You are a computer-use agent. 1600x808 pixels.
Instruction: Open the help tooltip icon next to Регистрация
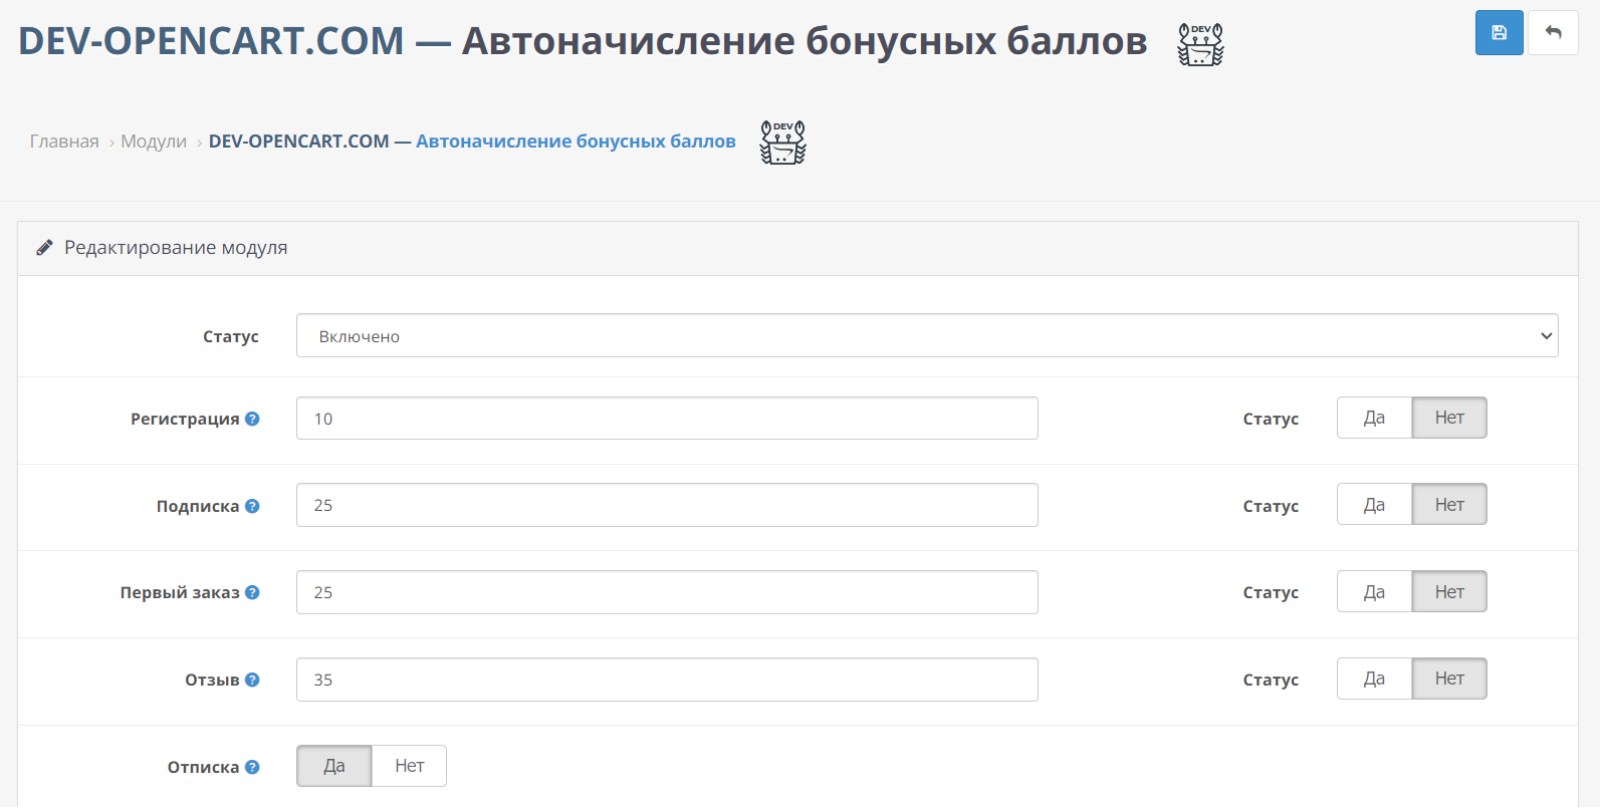coord(252,419)
